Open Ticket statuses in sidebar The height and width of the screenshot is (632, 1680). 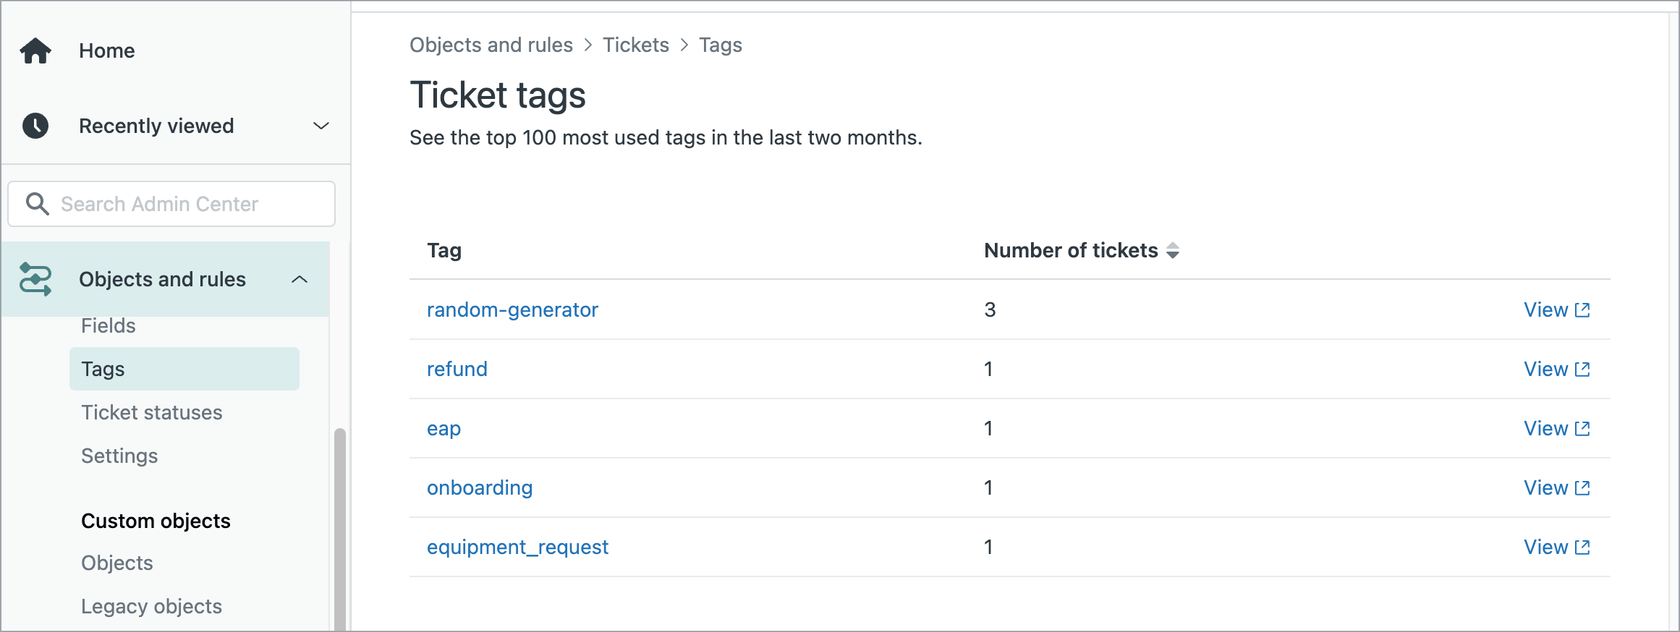152,412
